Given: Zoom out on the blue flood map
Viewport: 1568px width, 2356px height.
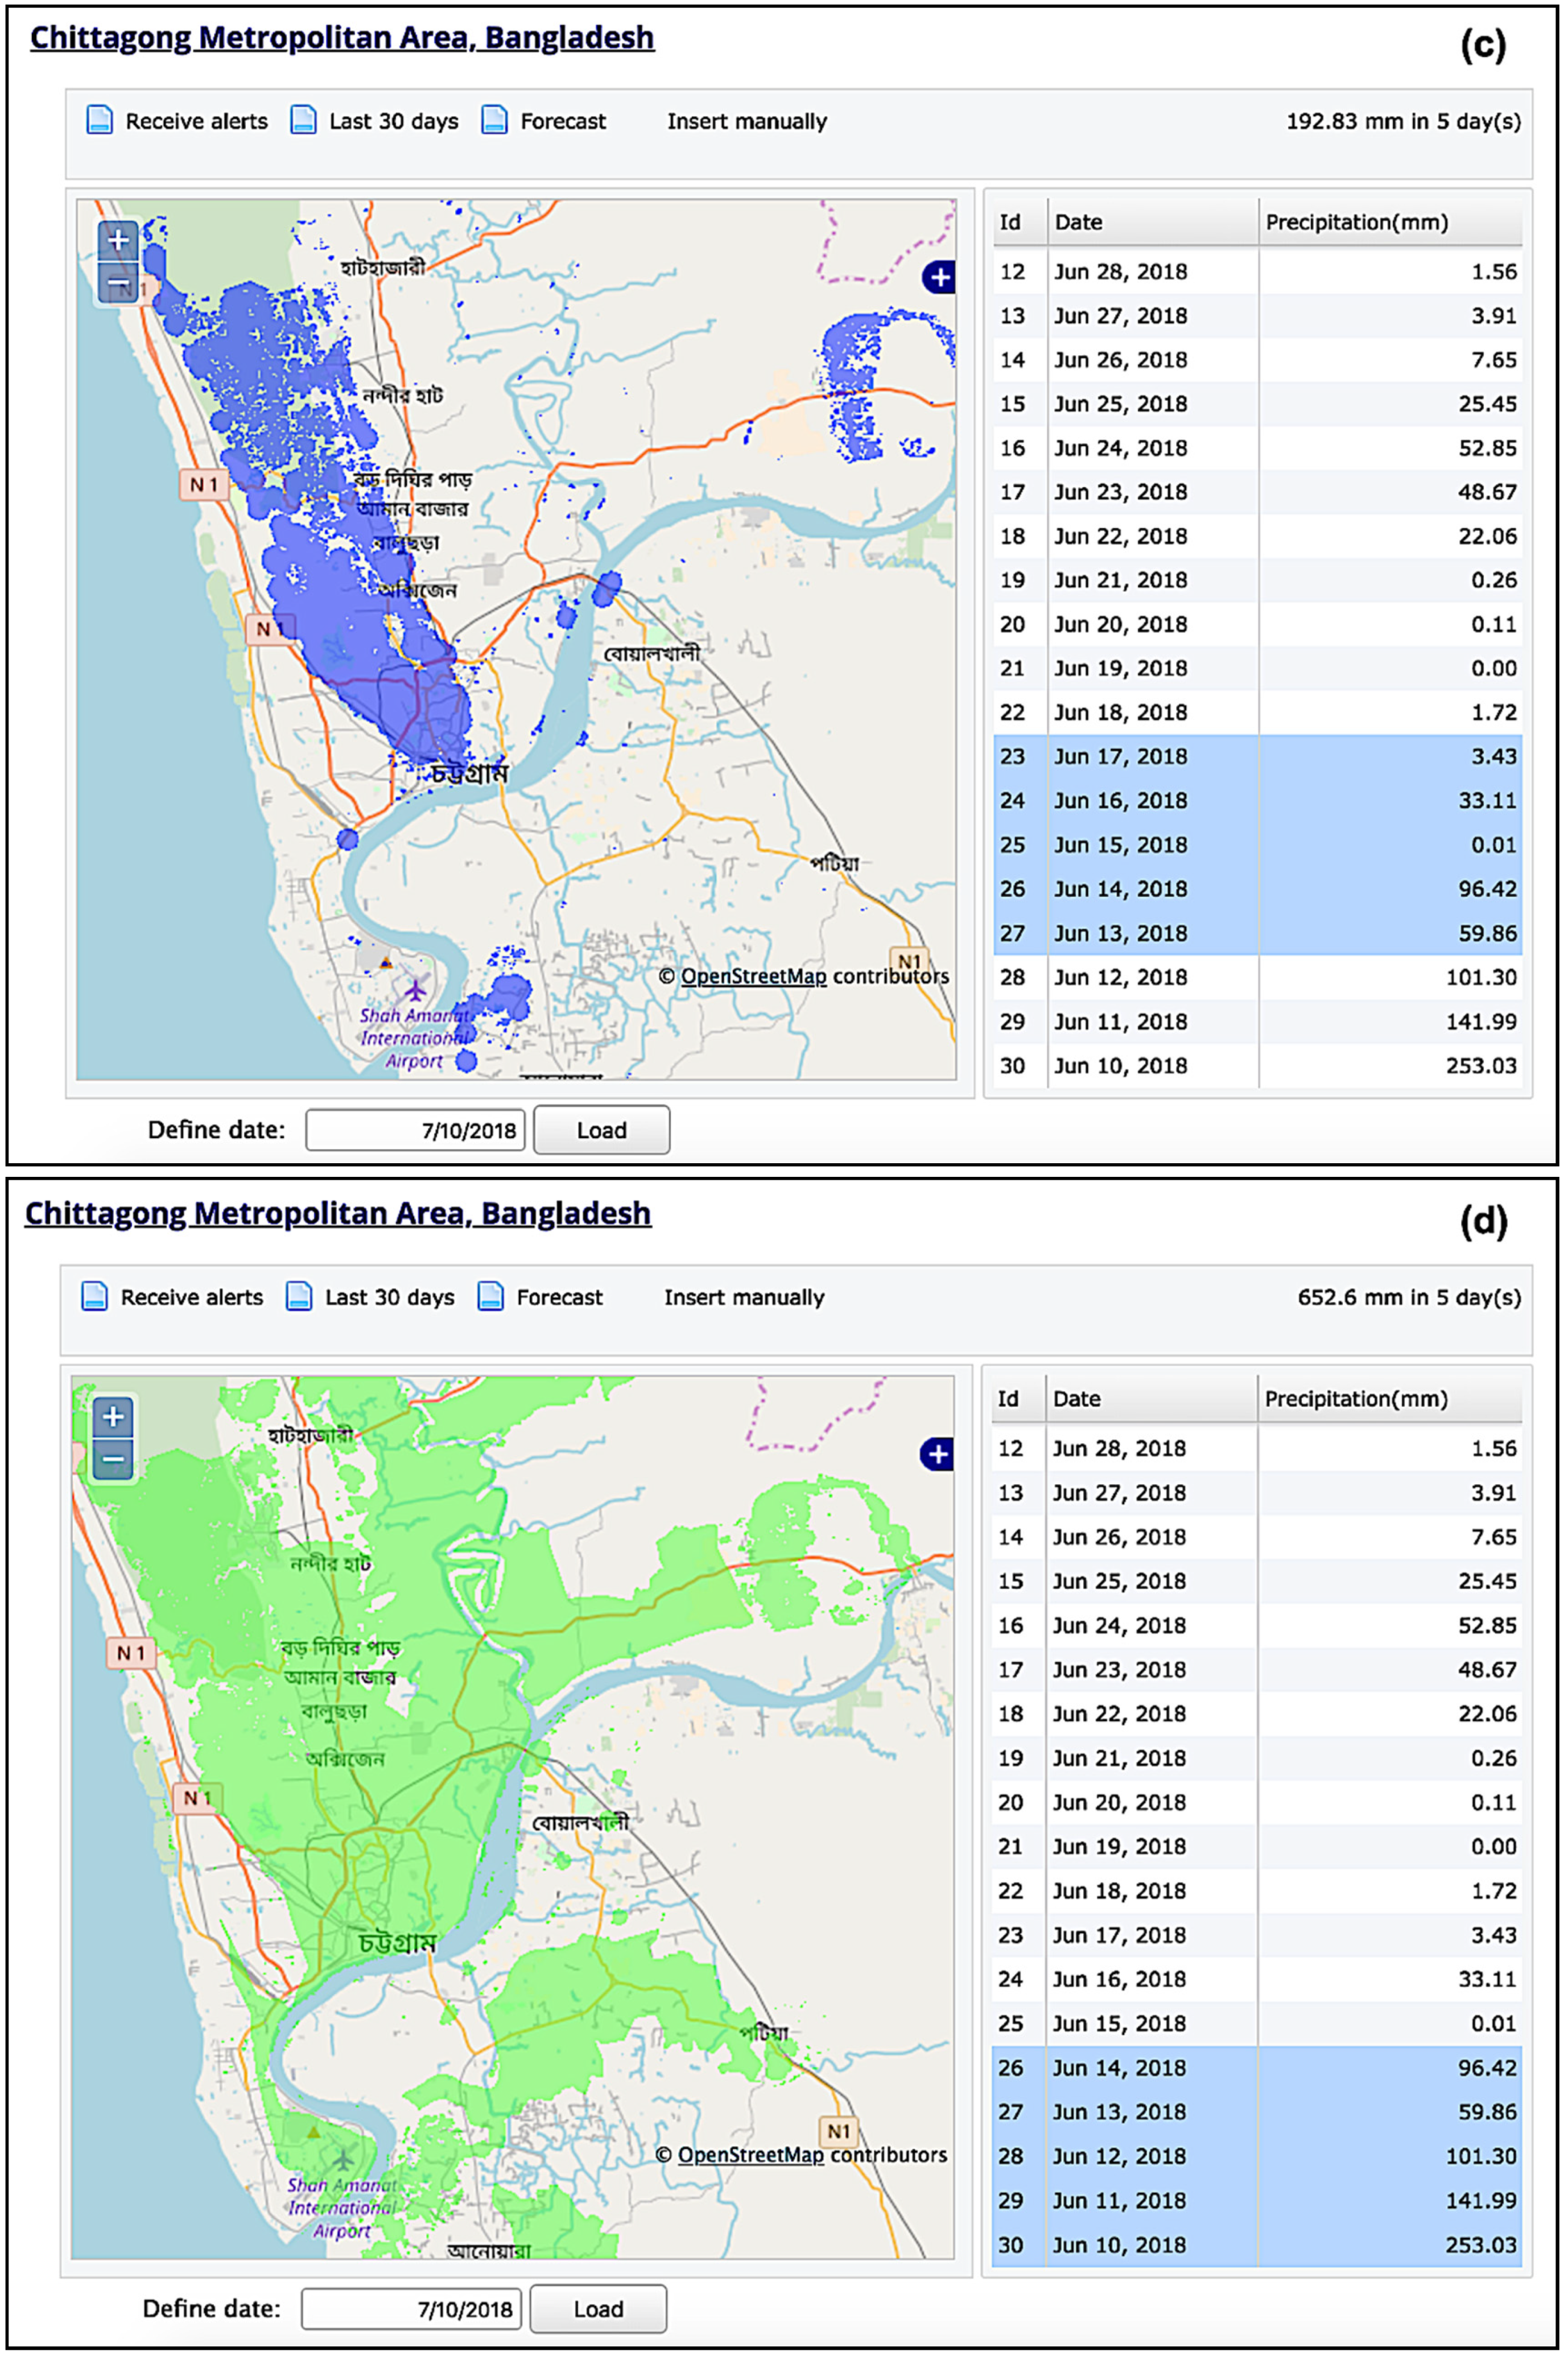Looking at the screenshot, I should coord(118,283).
